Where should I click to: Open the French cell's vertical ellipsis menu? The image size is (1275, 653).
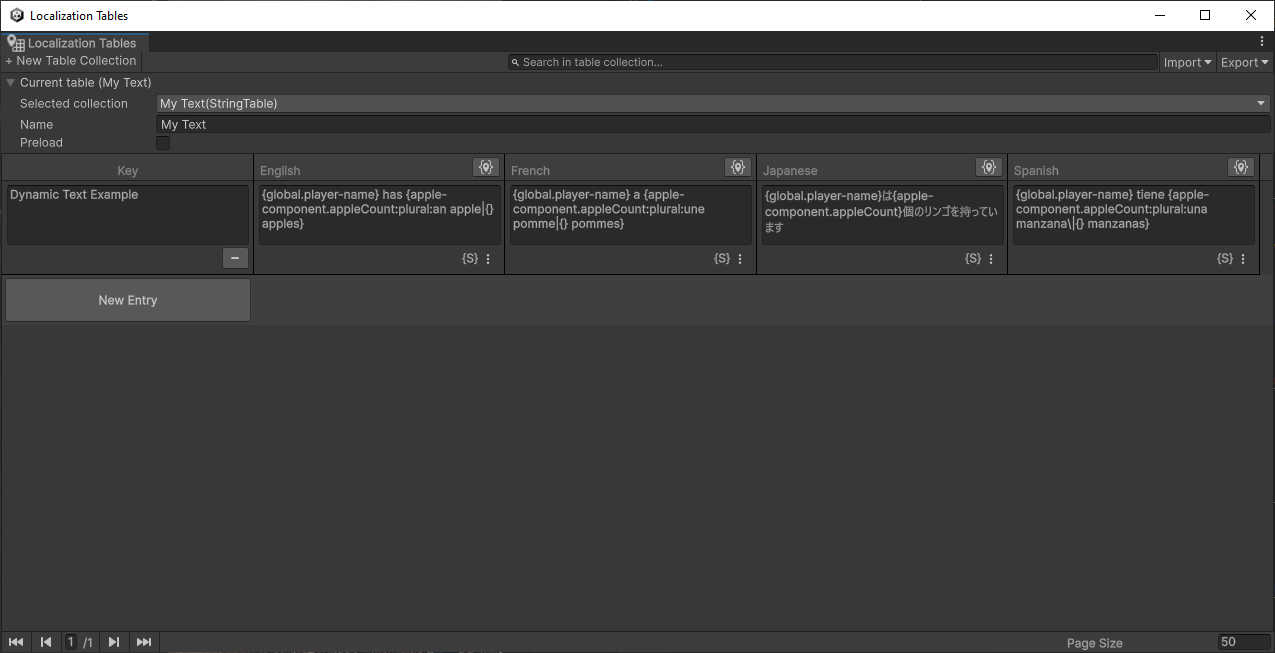pyautogui.click(x=739, y=258)
